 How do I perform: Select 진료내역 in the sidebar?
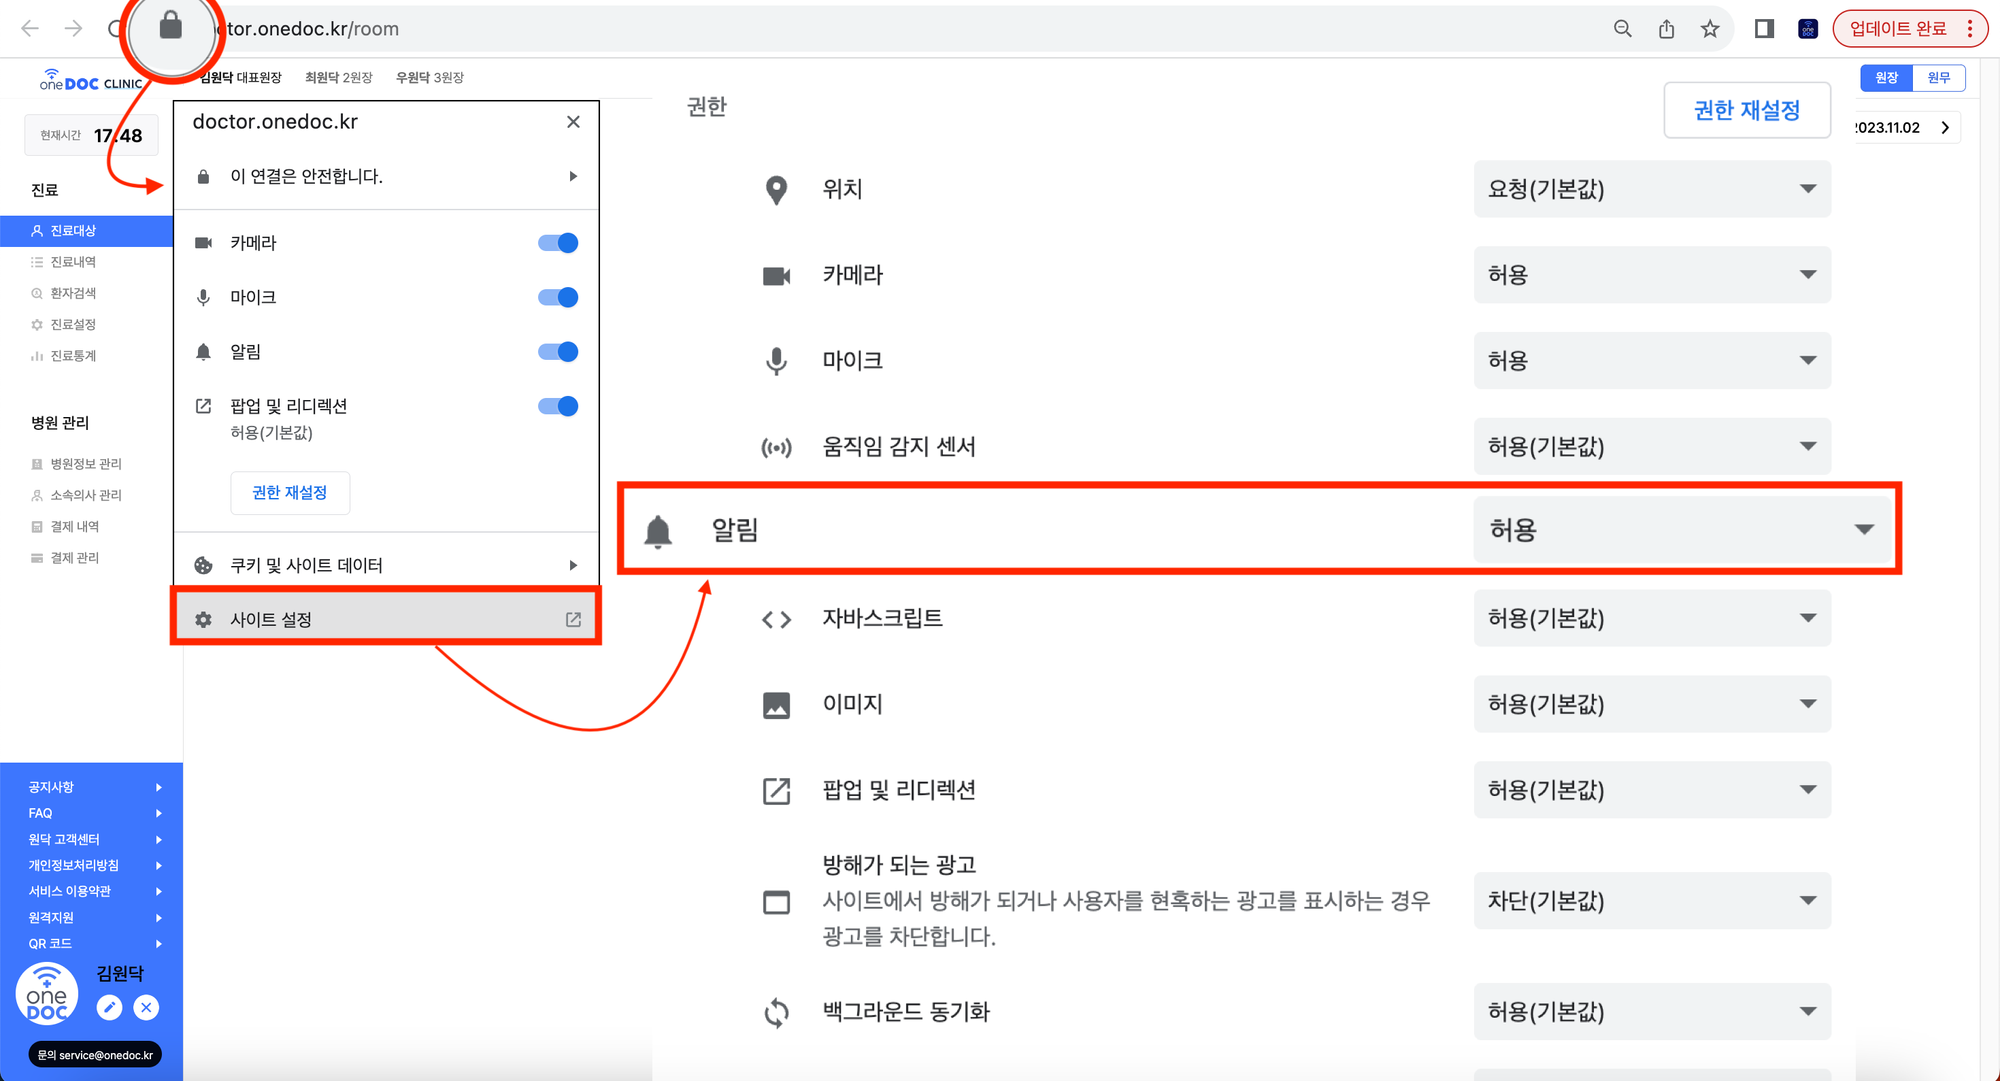tap(73, 262)
